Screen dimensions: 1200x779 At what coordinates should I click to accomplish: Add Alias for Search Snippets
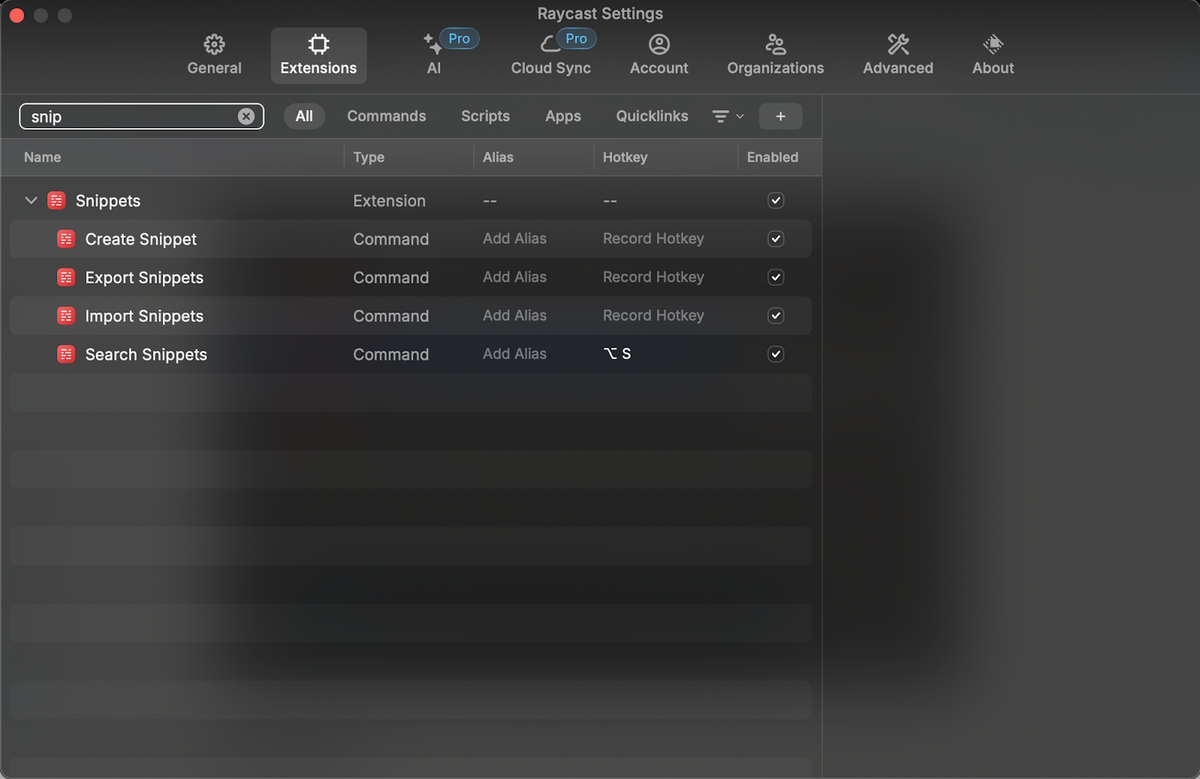pyautogui.click(x=515, y=354)
